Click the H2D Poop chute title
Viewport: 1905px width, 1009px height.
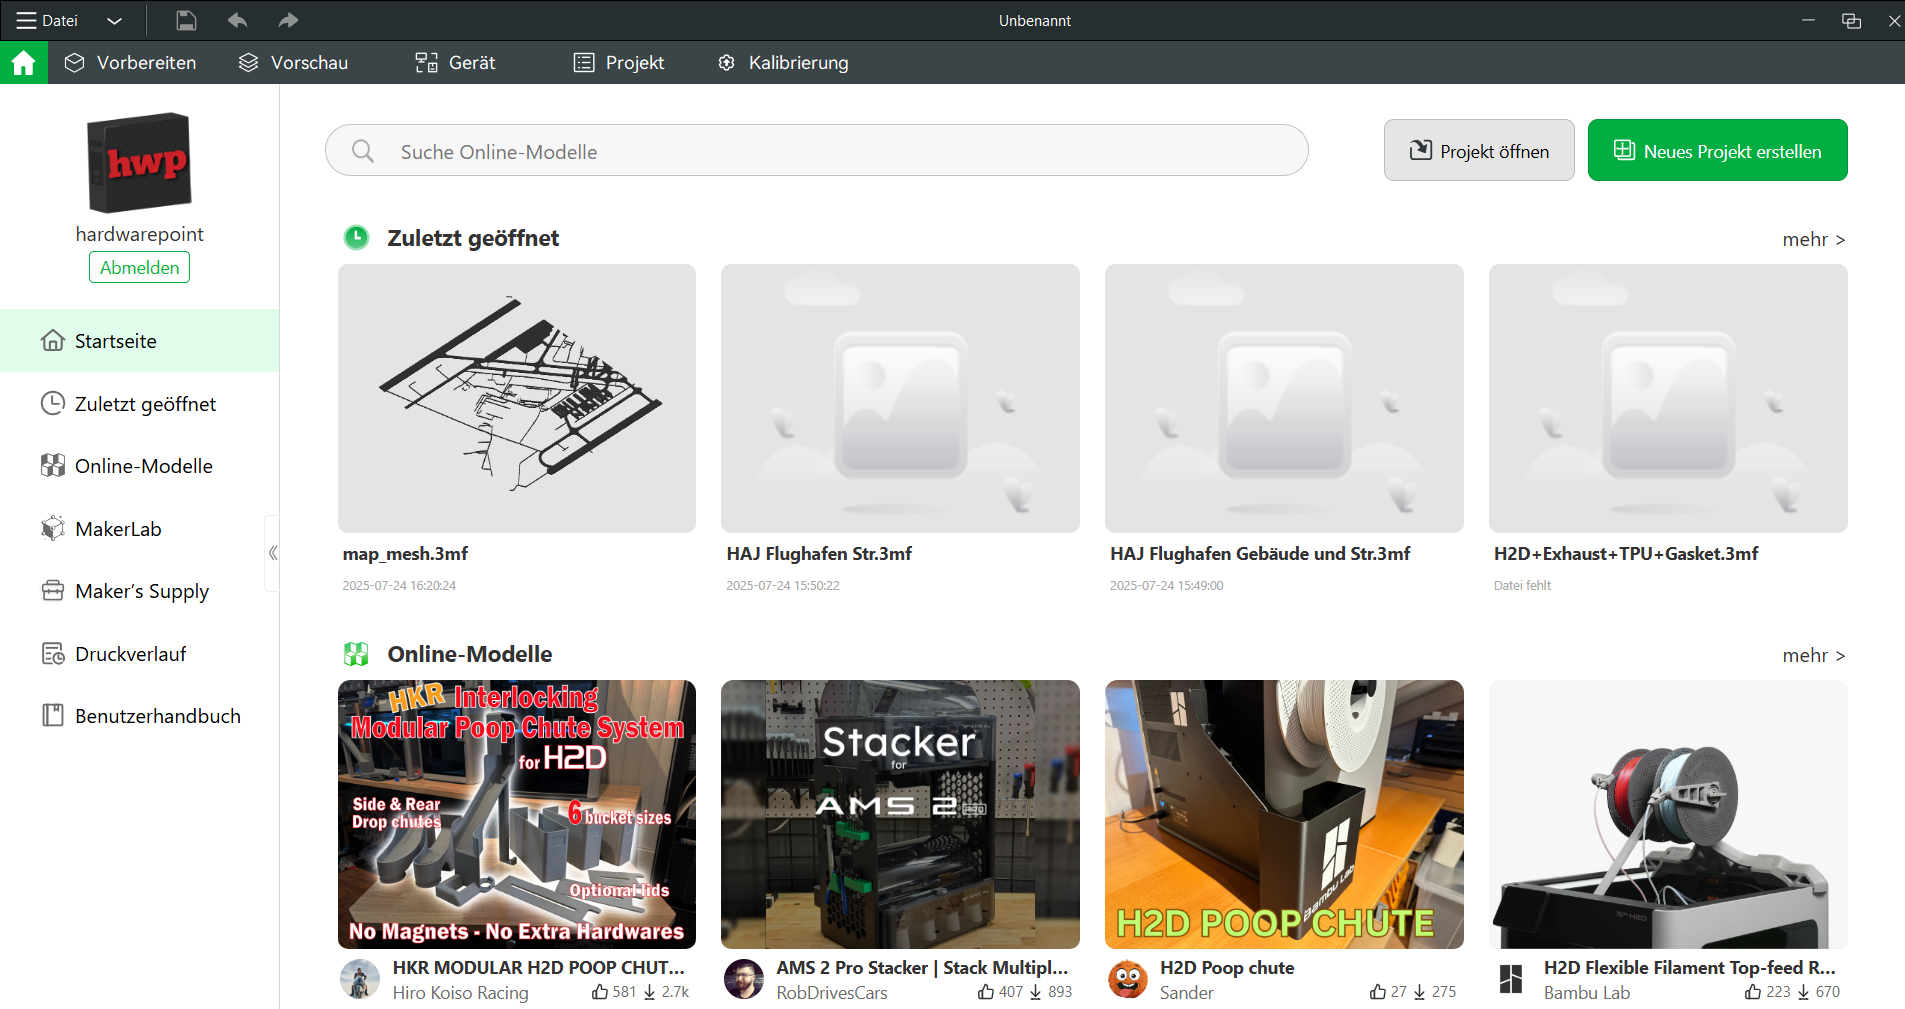pos(1227,968)
